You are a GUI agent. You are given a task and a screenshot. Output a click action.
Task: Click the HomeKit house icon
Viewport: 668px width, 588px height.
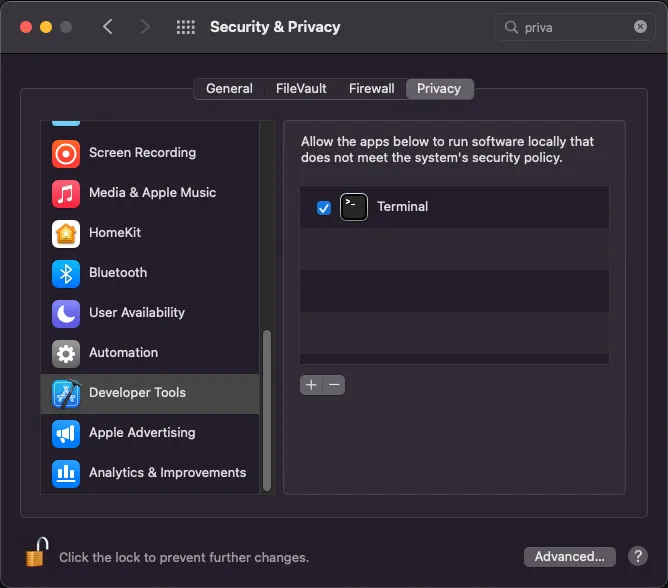(66, 233)
